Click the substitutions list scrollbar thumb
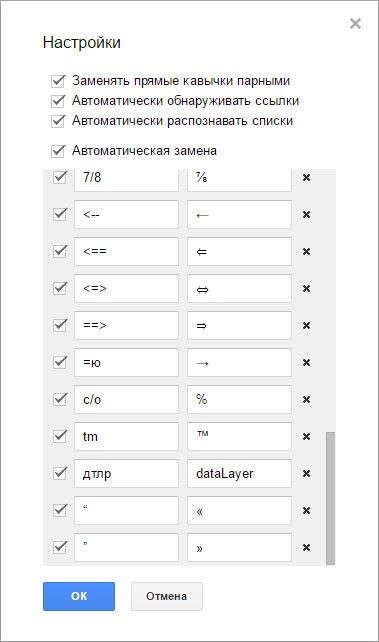The width and height of the screenshot is (379, 642). click(x=330, y=498)
